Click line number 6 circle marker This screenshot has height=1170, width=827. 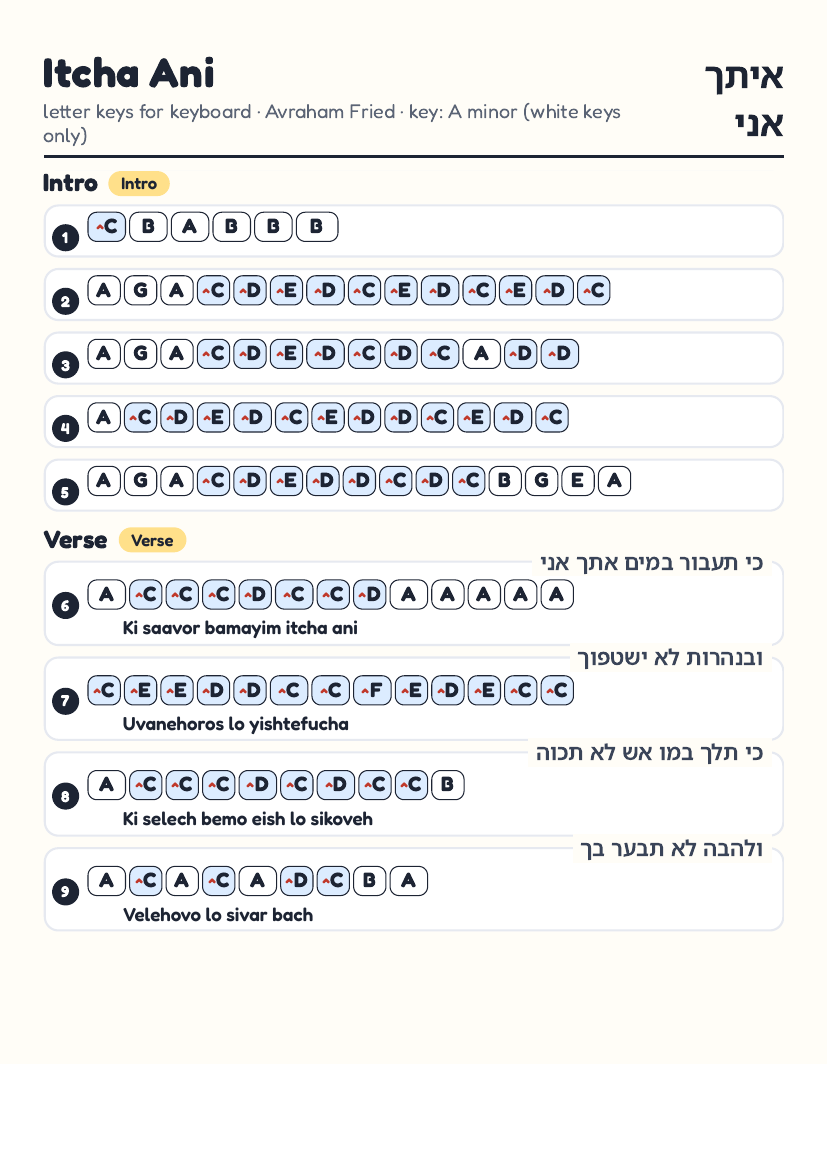[x=66, y=605]
